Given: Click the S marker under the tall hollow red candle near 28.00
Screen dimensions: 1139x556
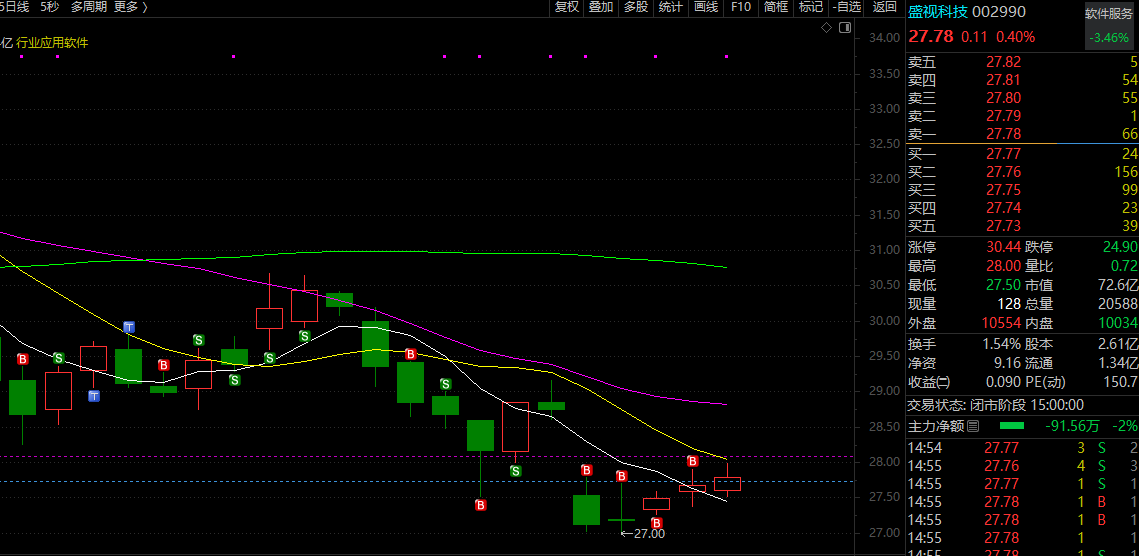Looking at the screenshot, I should pyautogui.click(x=515, y=471).
